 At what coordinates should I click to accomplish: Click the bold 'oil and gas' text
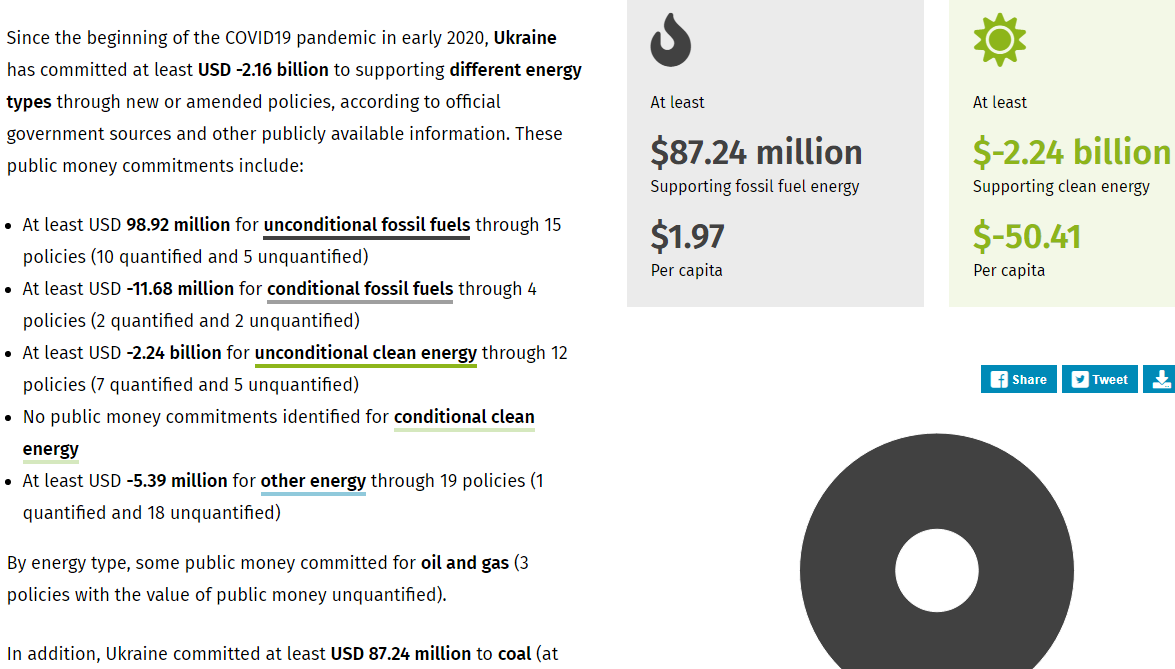(x=464, y=563)
